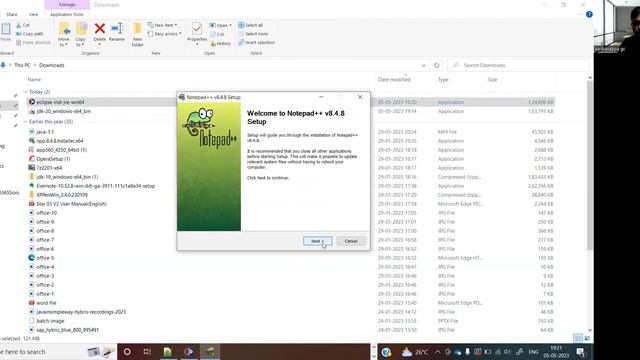Screen dimensions: 640x360
Task: Open Task View on taskbar
Action: [147, 351]
